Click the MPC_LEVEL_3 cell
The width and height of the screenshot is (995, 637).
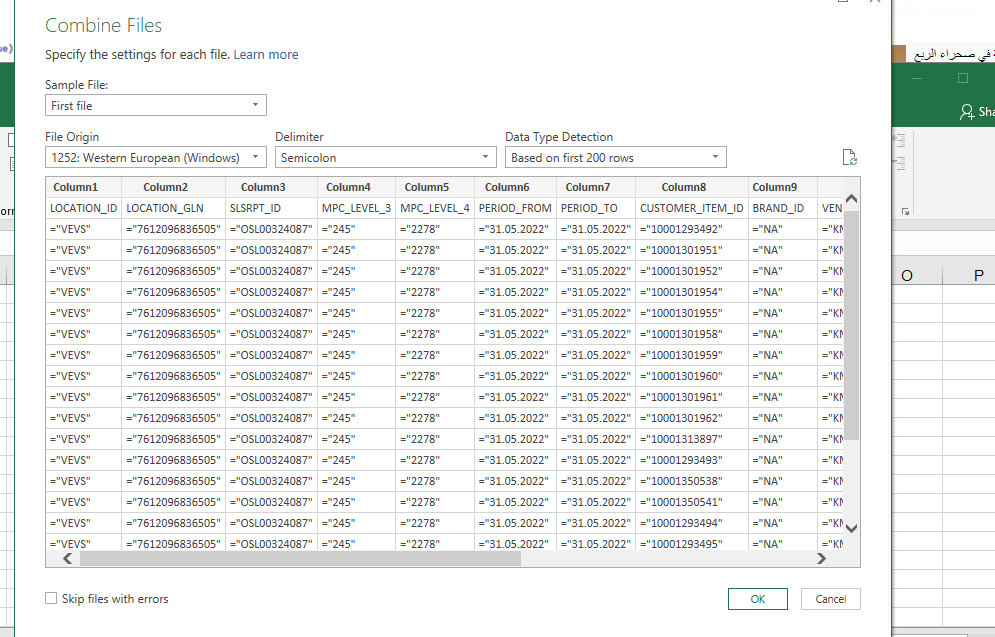click(356, 208)
